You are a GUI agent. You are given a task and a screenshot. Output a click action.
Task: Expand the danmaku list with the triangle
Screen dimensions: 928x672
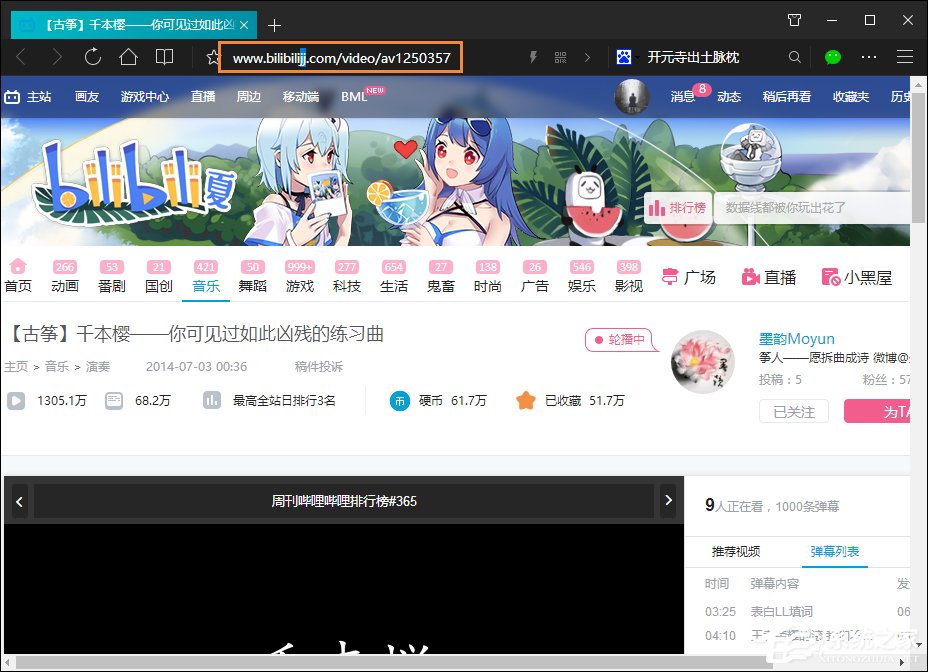point(919,645)
